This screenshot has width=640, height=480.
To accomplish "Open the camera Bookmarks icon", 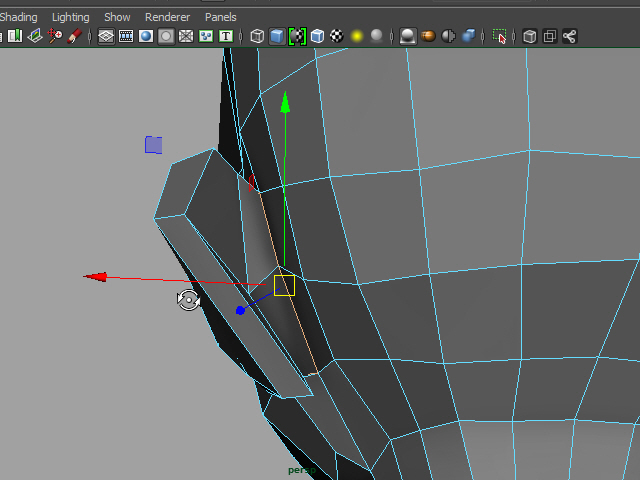I will pyautogui.click(x=15, y=36).
